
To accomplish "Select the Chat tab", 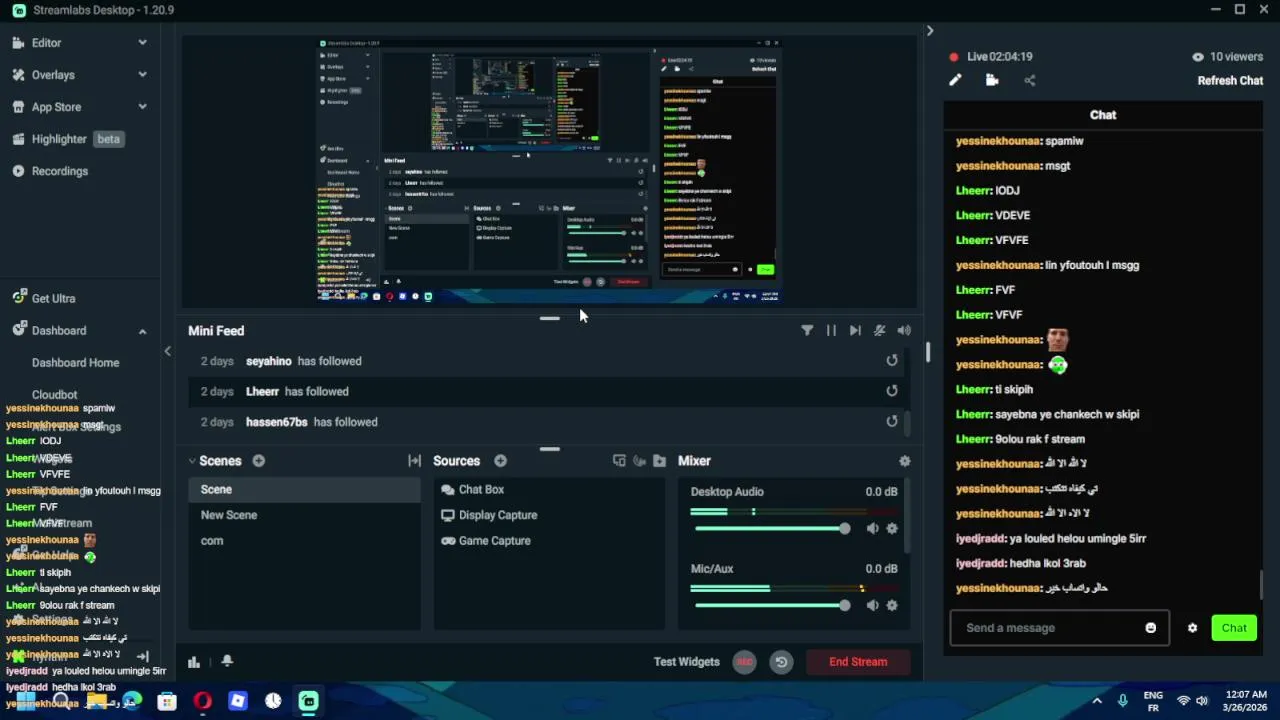I will pyautogui.click(x=1103, y=115).
